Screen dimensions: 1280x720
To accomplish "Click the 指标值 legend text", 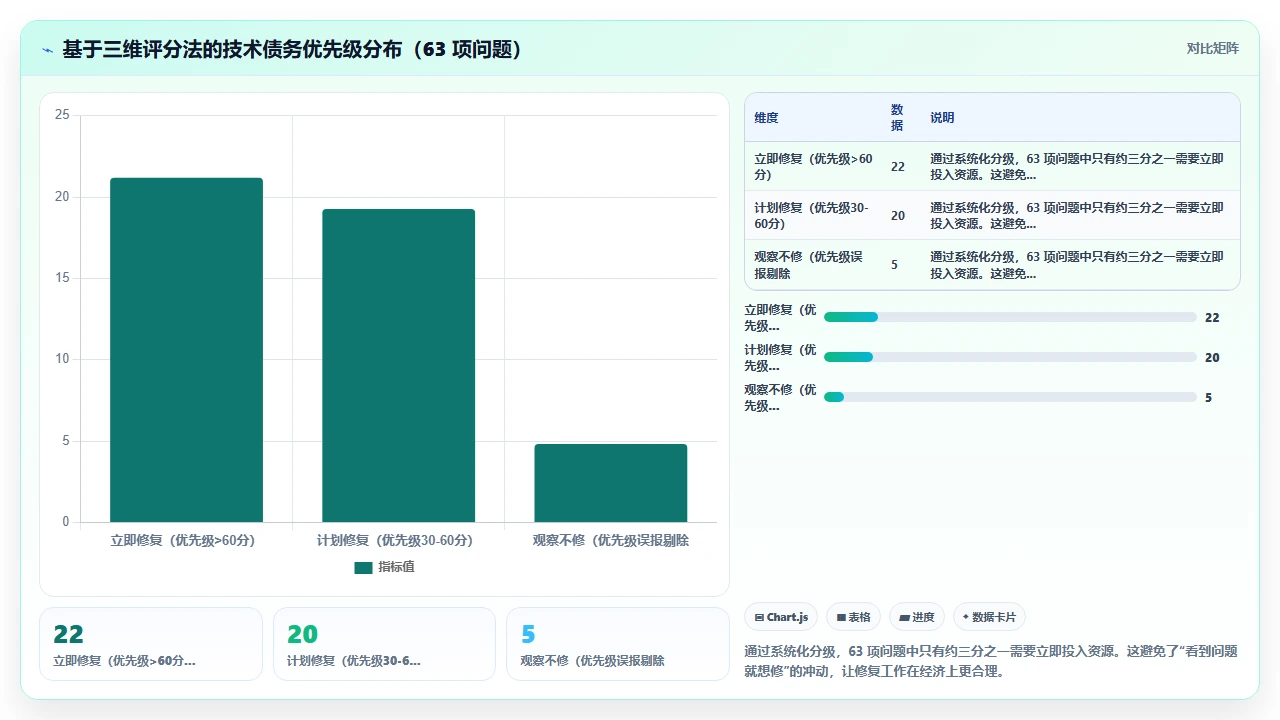I will pos(396,567).
